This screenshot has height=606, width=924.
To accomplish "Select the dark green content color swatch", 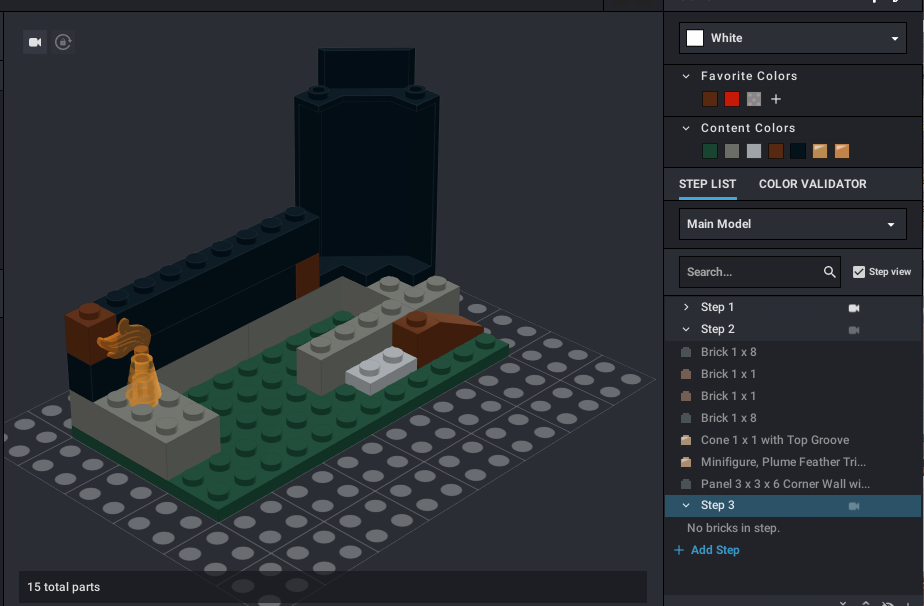I will coord(710,151).
